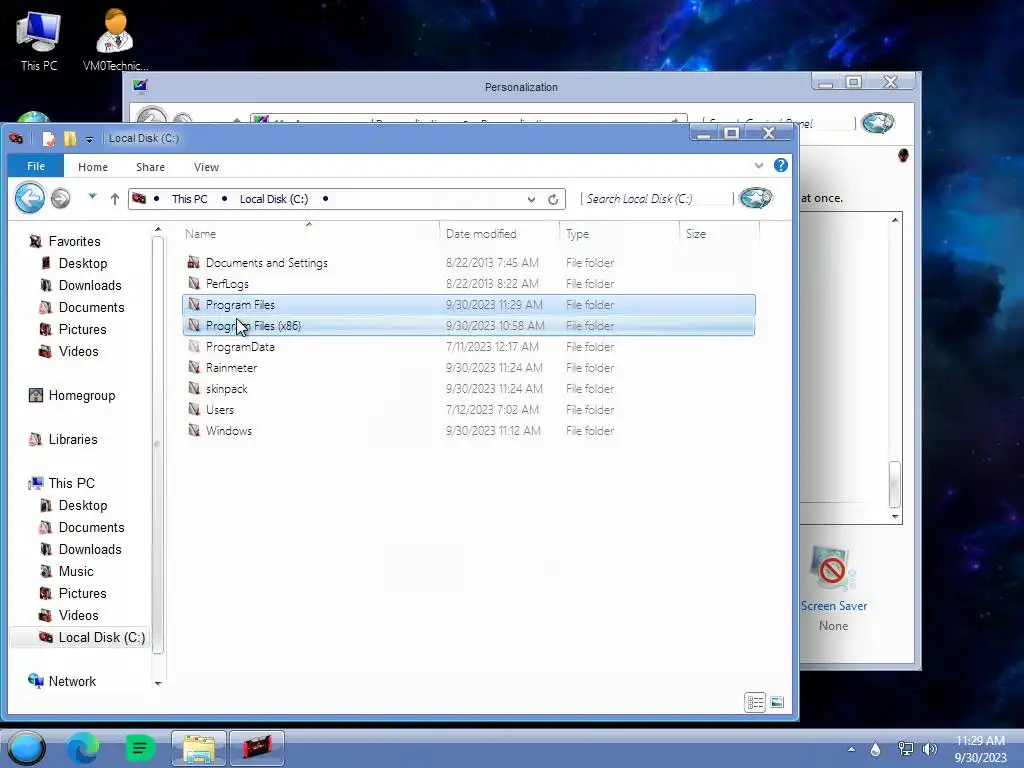Open File Explorer taskbar button
Image resolution: width=1024 pixels, height=768 pixels.
199,748
